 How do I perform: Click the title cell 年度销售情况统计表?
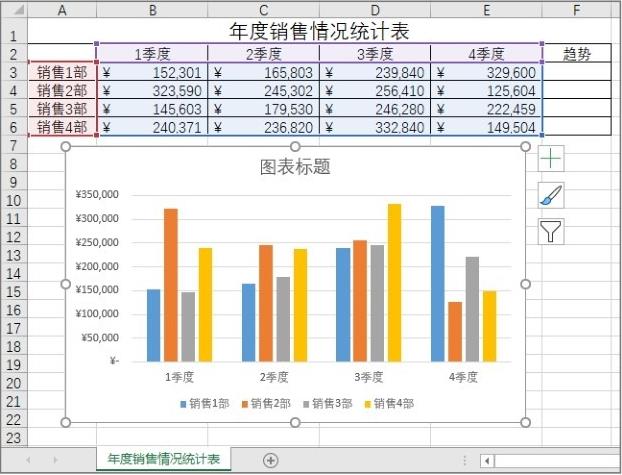click(319, 31)
